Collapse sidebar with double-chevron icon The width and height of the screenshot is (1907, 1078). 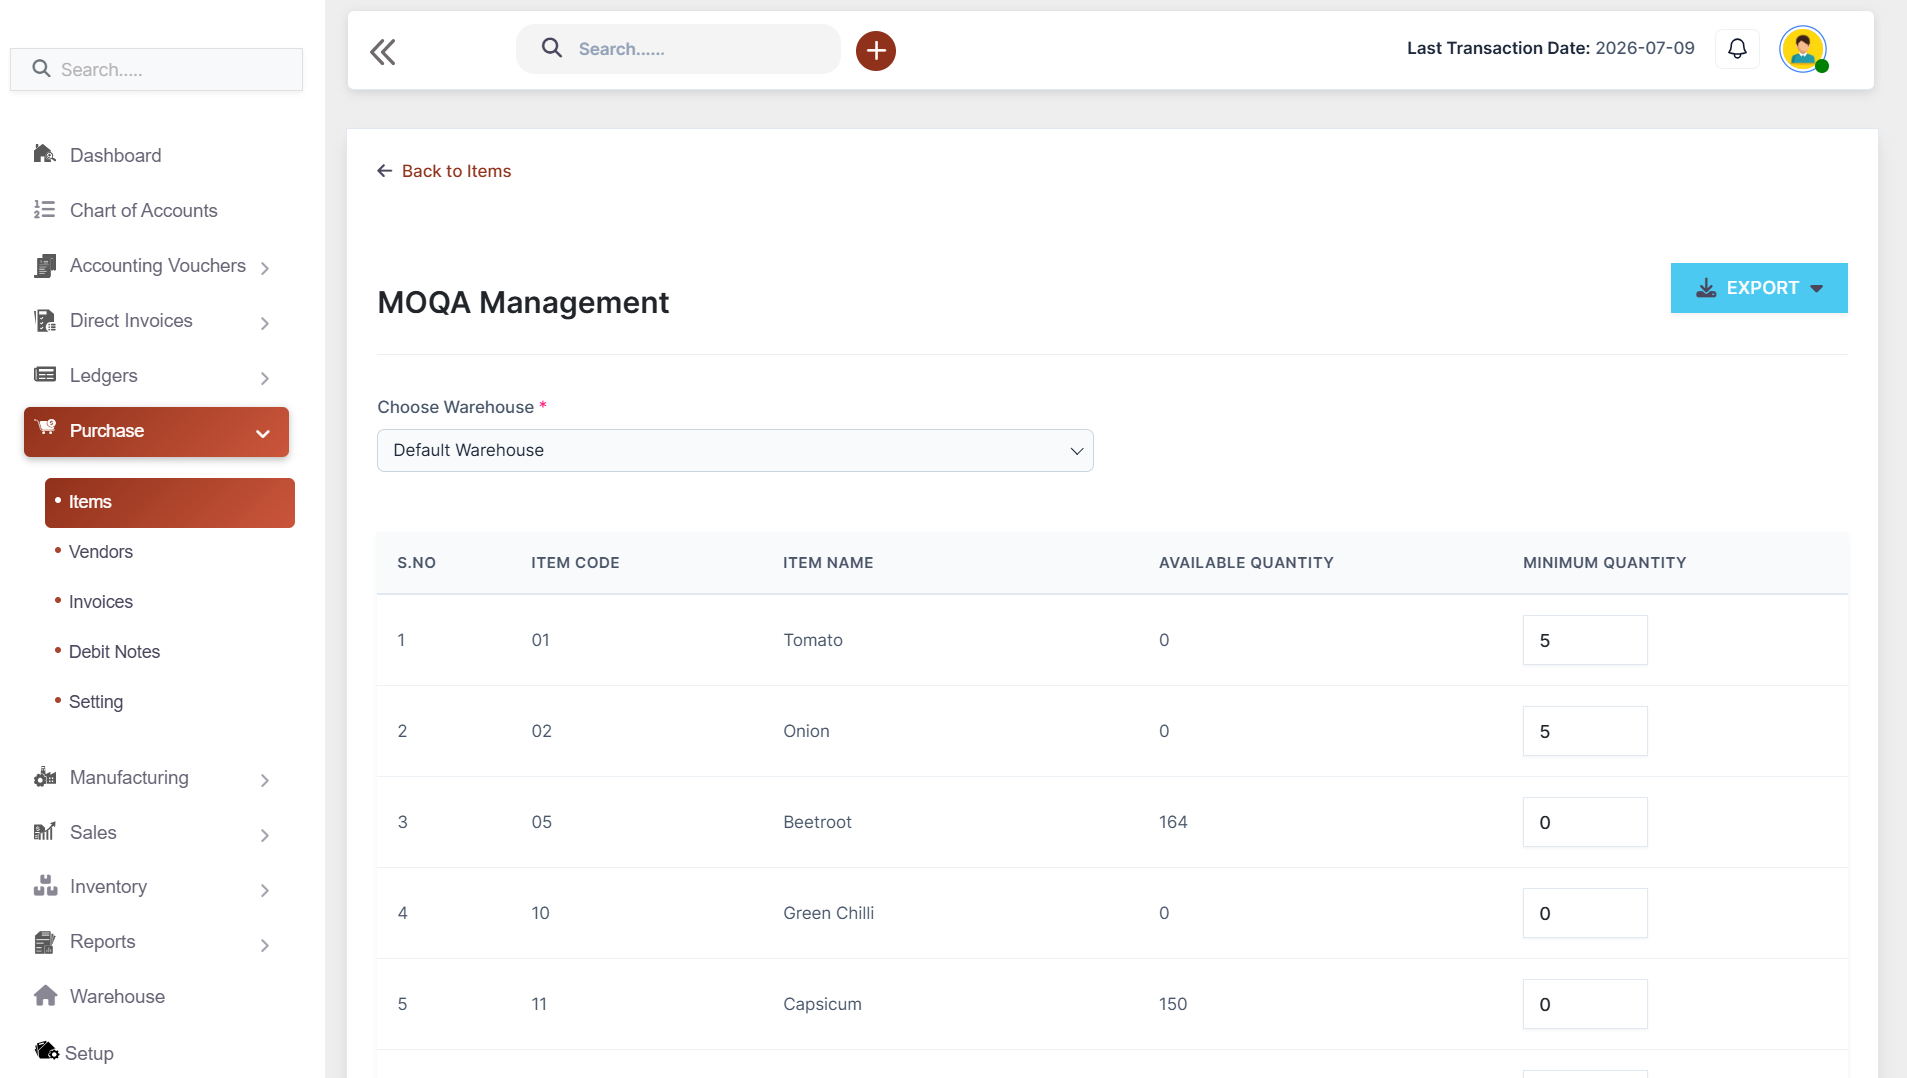coord(383,51)
